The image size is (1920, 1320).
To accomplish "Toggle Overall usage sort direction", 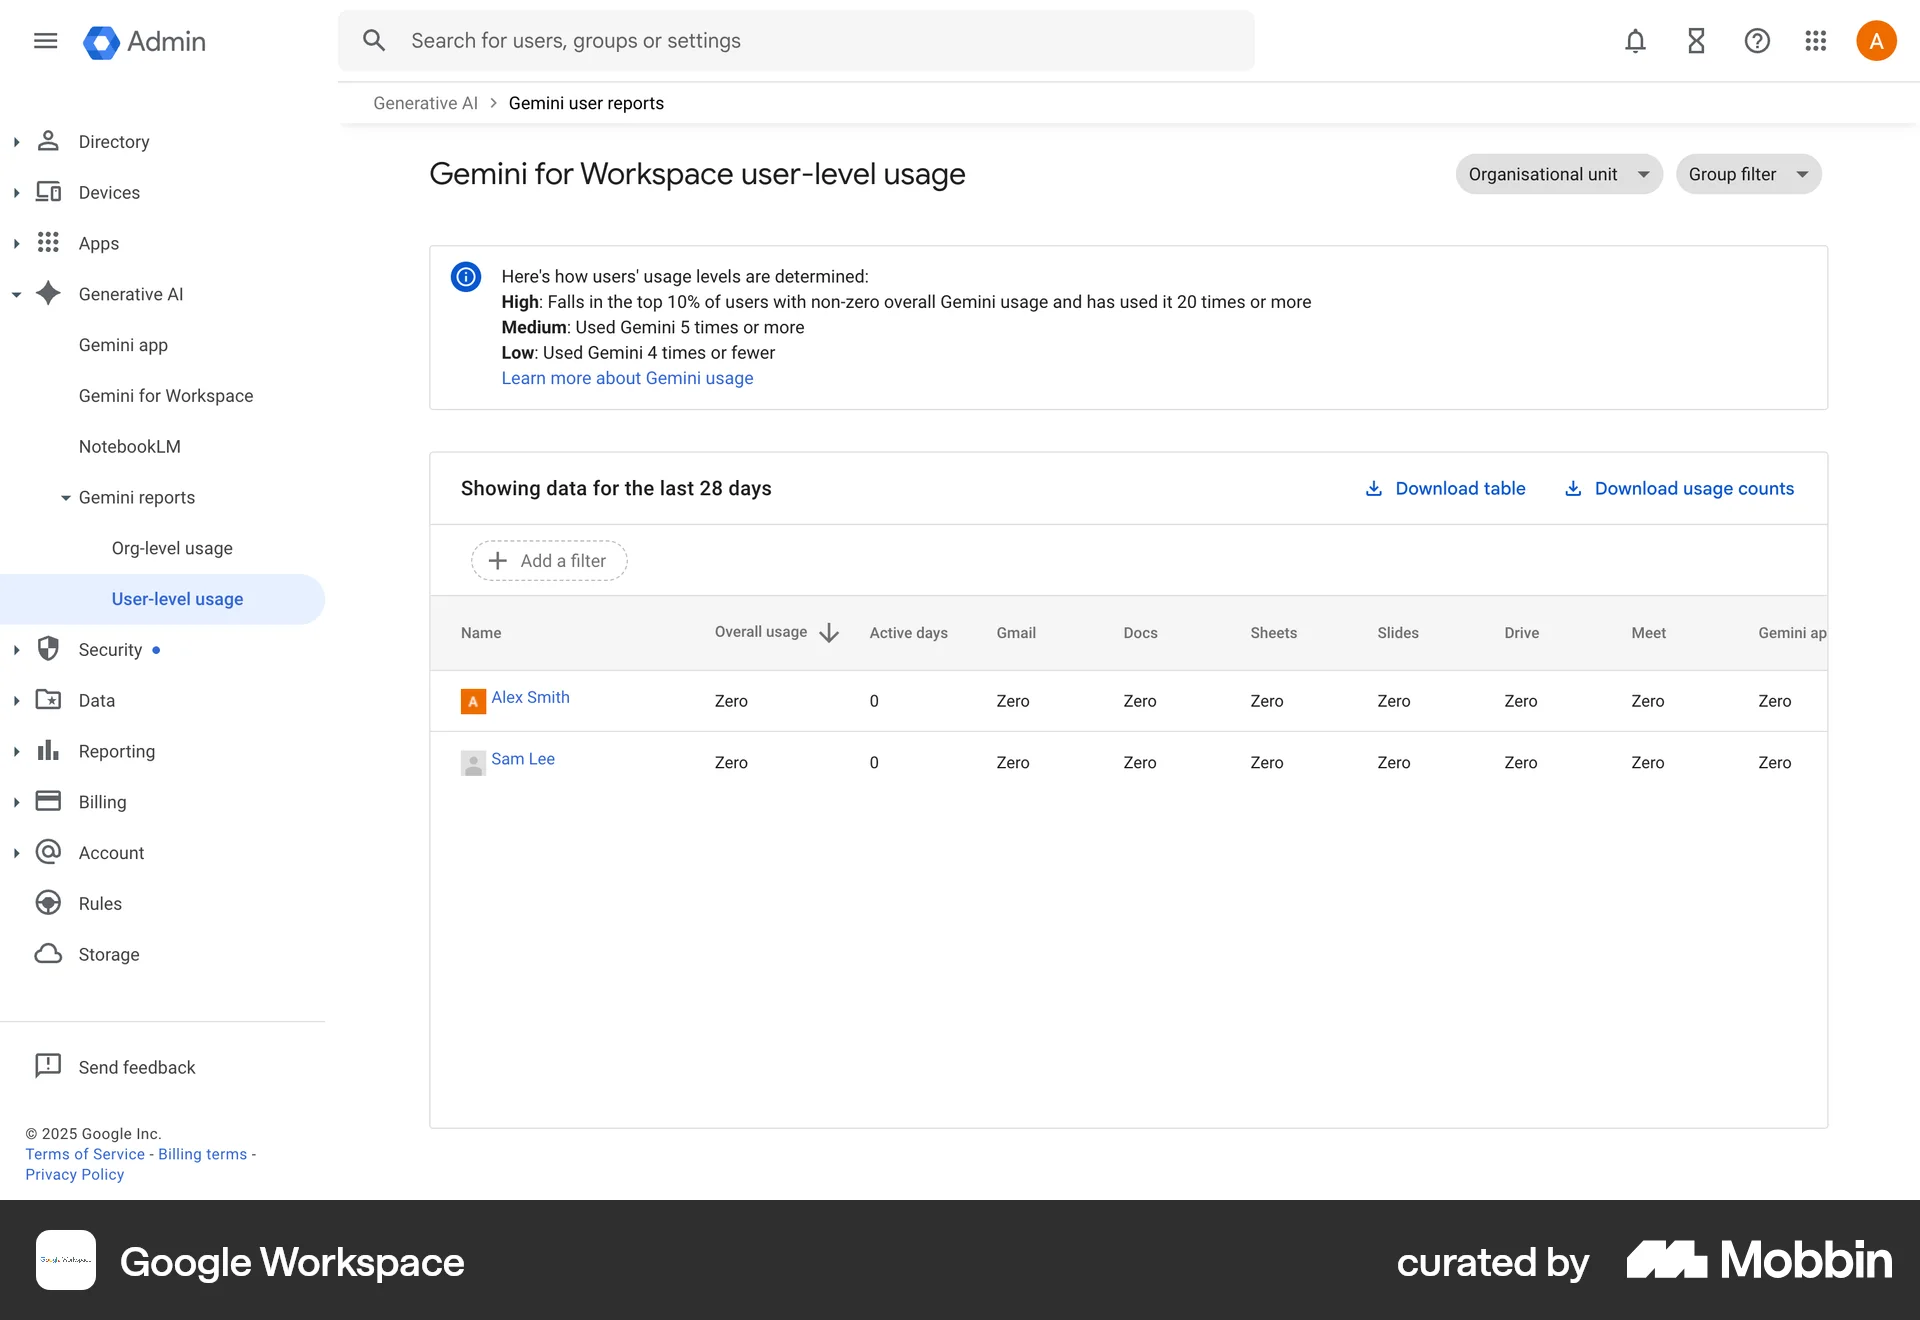I will click(828, 632).
